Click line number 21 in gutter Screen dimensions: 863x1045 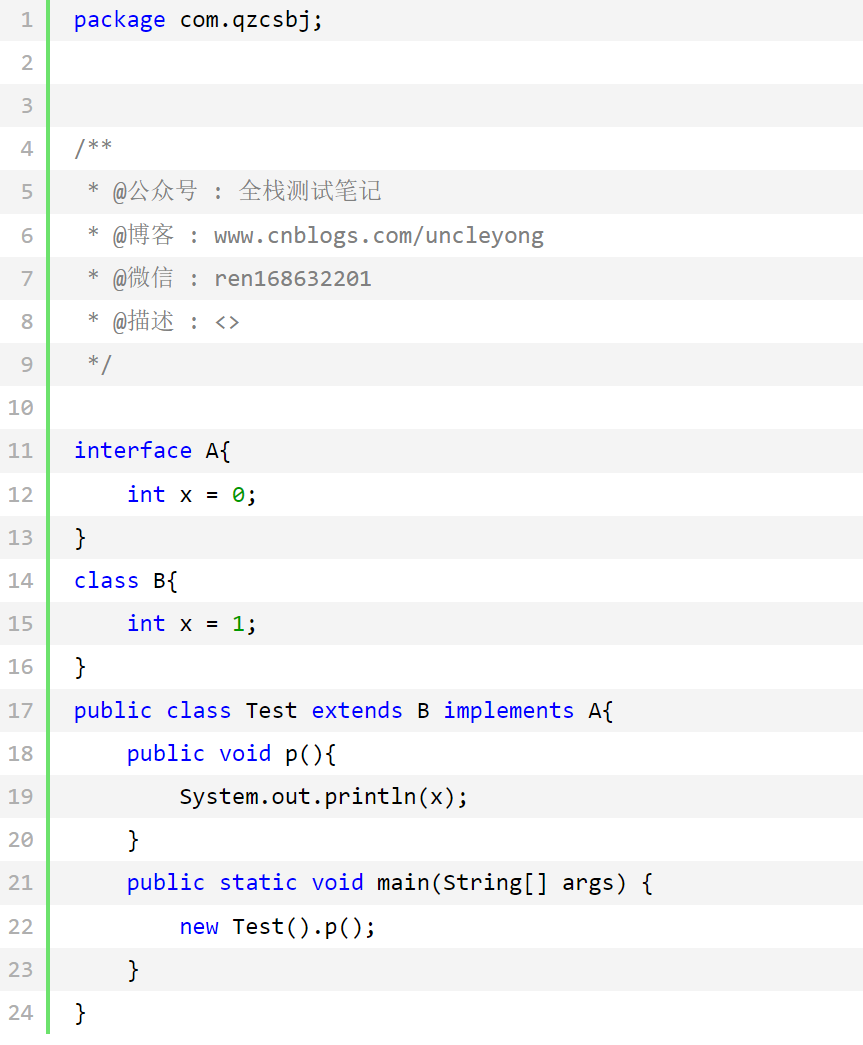[x=21, y=883]
